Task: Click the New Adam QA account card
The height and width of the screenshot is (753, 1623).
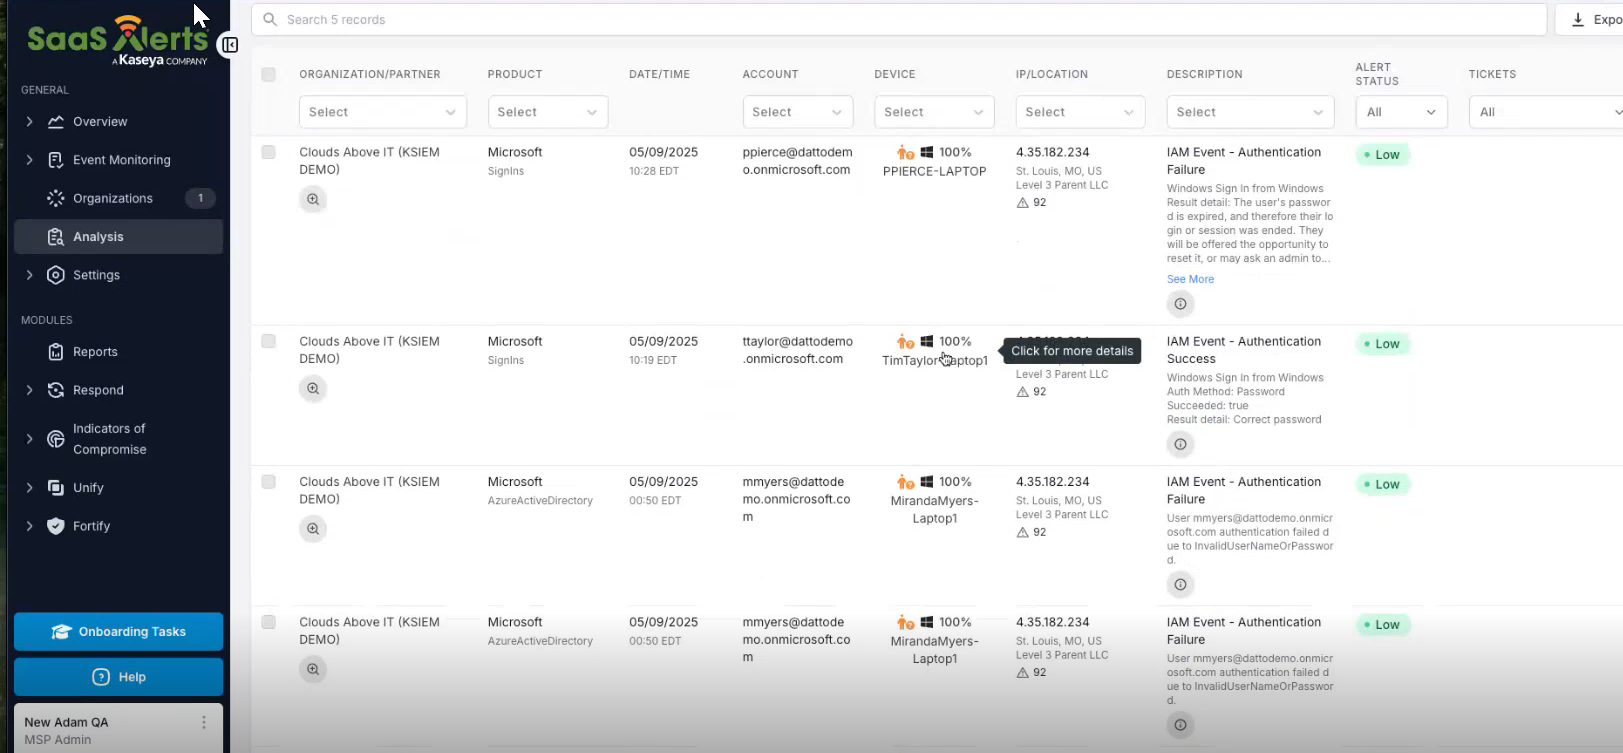Action: click(x=118, y=729)
